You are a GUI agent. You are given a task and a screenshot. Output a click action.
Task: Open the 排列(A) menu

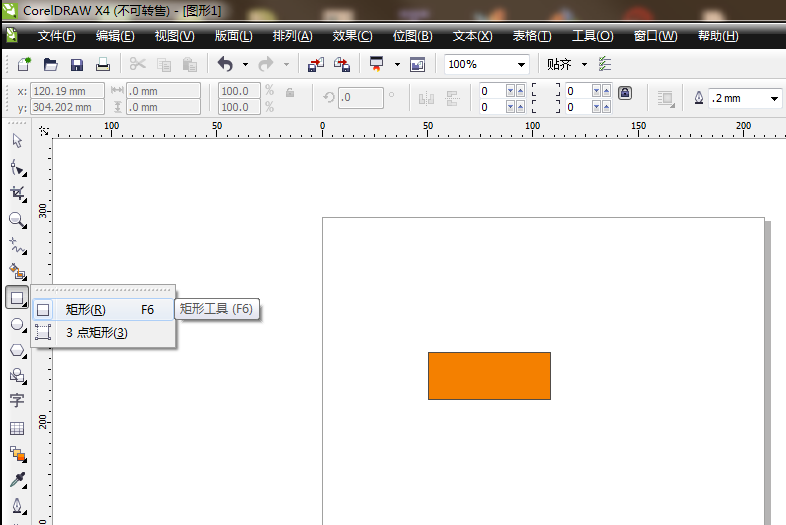(292, 36)
